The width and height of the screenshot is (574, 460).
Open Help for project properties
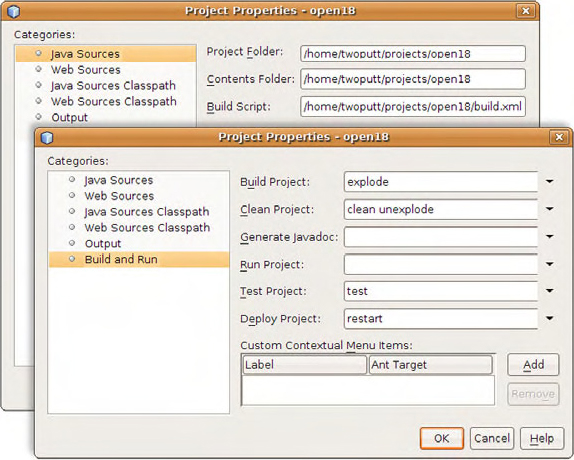(542, 438)
